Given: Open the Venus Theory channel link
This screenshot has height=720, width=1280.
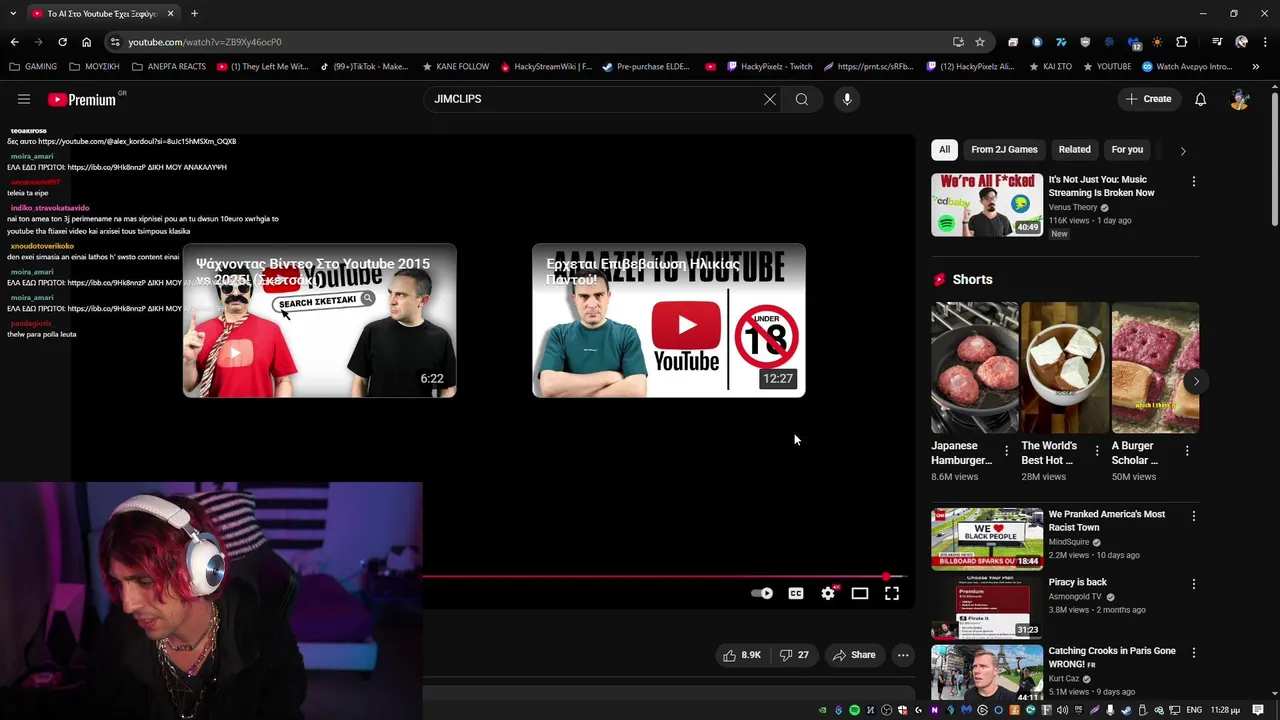Looking at the screenshot, I should click(x=1073, y=207).
